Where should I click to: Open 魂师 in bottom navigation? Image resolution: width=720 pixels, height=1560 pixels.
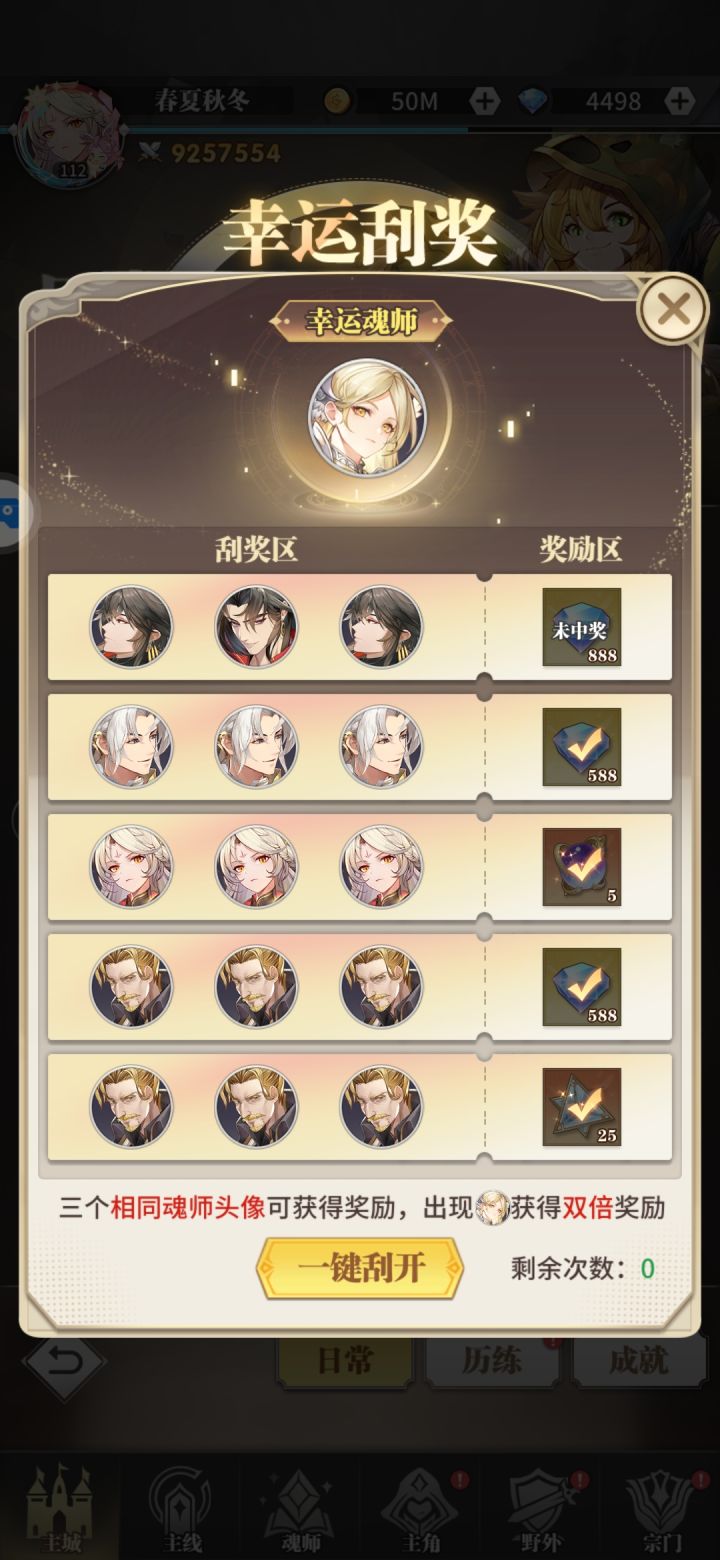(x=300, y=1506)
